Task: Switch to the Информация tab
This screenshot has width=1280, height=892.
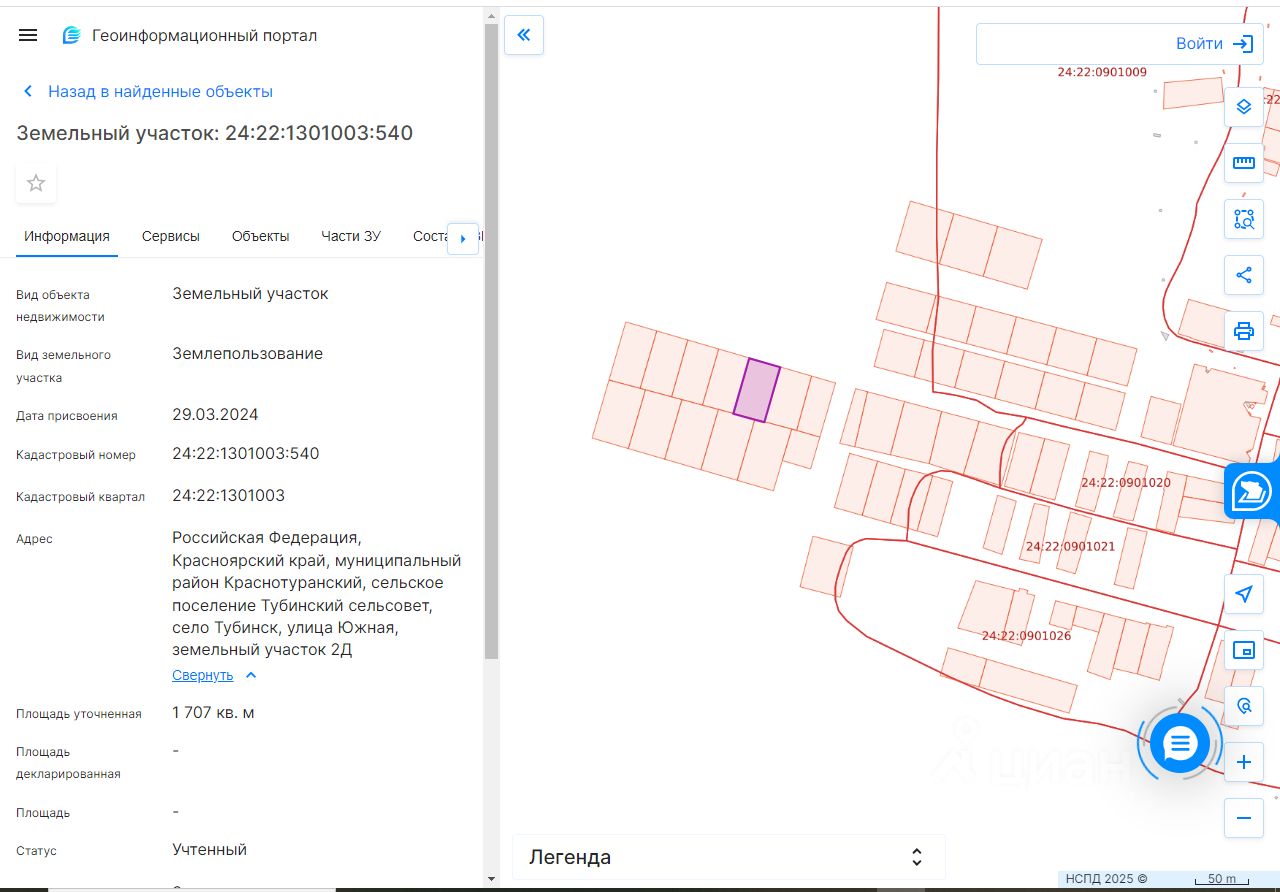Action: pos(67,236)
